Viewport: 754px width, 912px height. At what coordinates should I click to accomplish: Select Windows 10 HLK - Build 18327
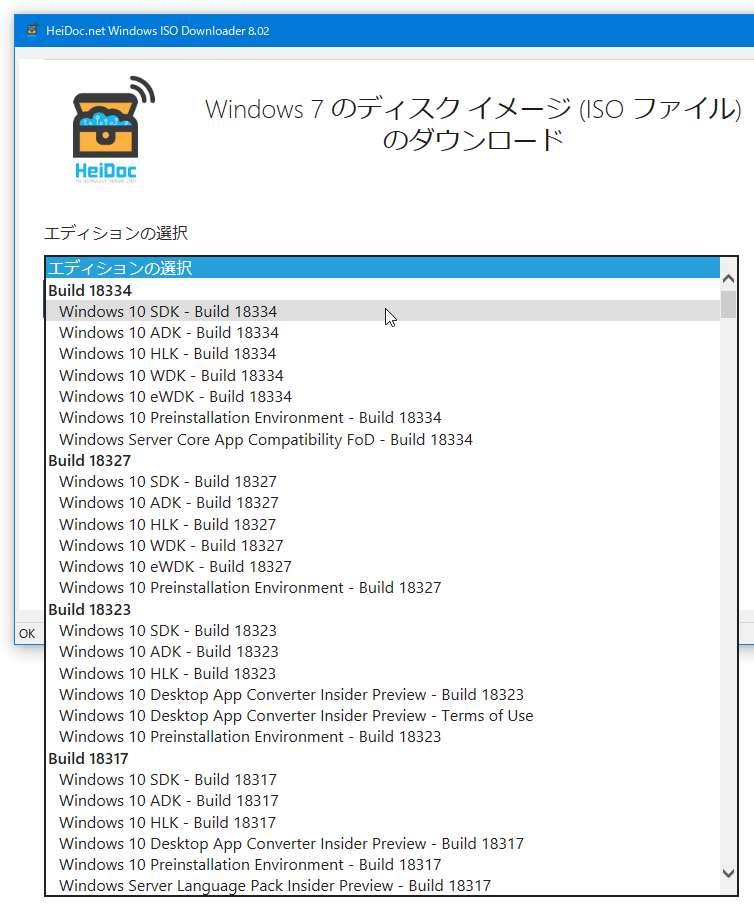pos(383,524)
